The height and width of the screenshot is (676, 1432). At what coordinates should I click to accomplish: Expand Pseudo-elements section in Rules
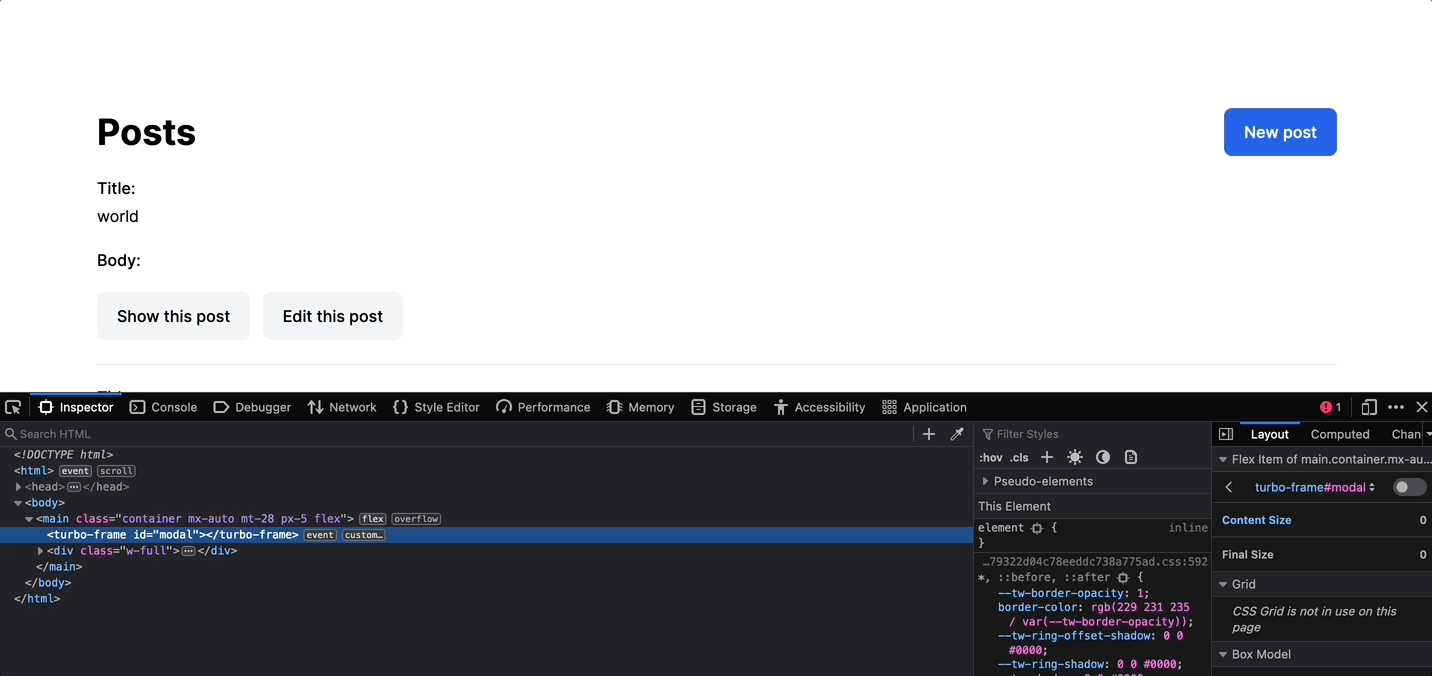pyautogui.click(x=985, y=481)
